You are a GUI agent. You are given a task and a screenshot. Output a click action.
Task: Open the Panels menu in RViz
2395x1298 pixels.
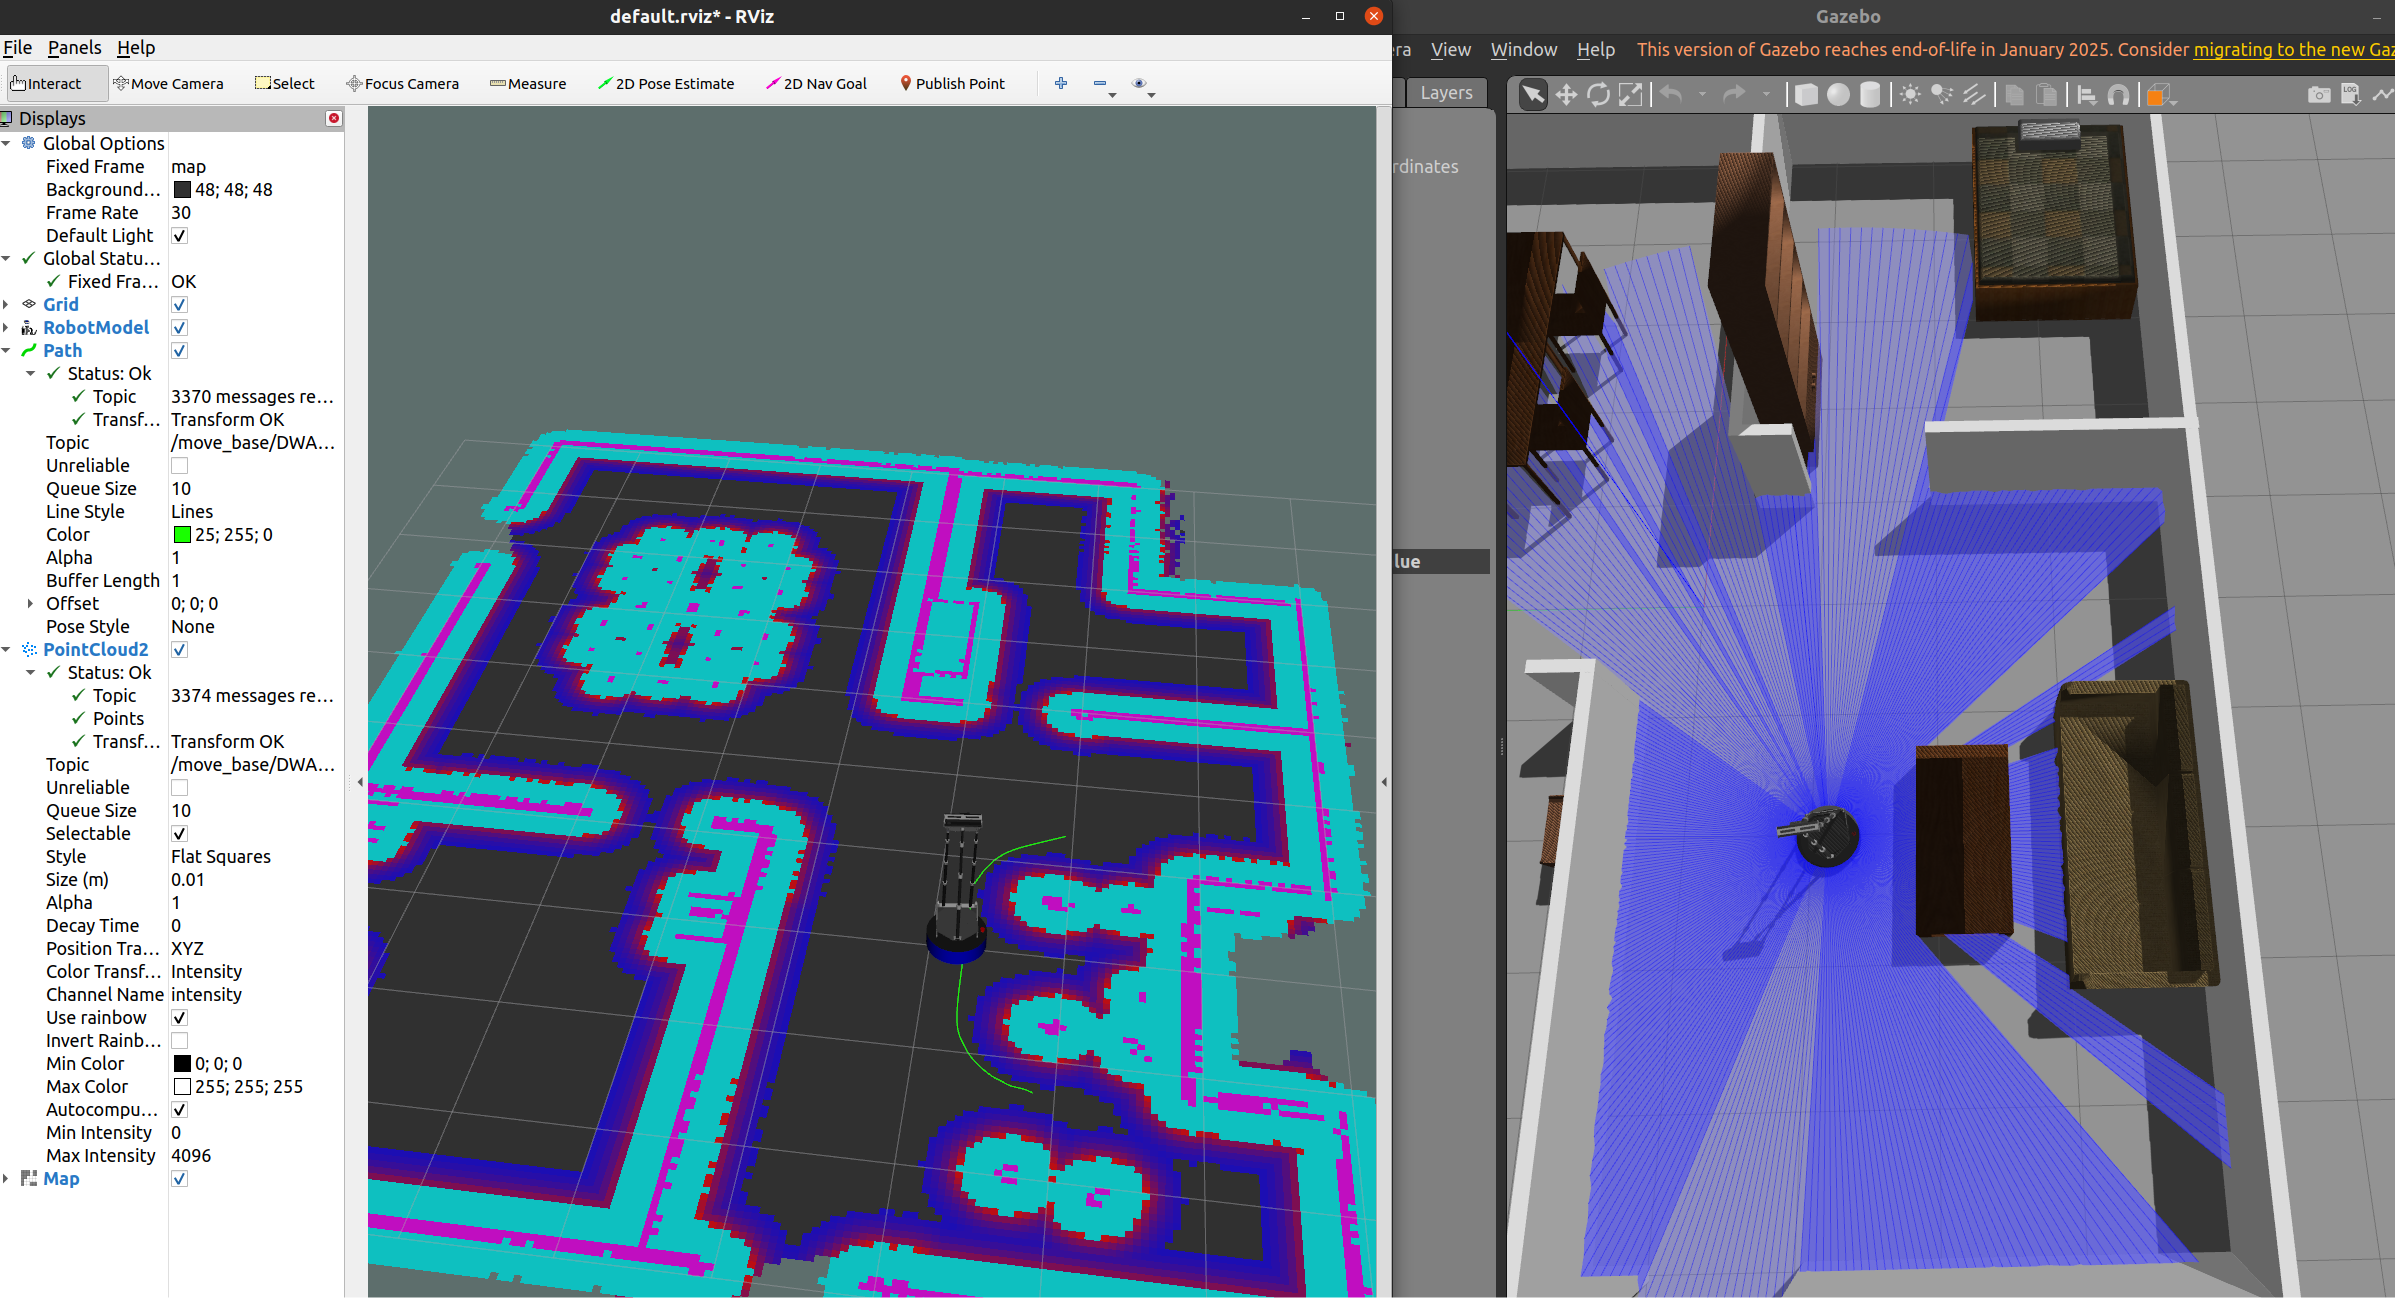click(74, 48)
